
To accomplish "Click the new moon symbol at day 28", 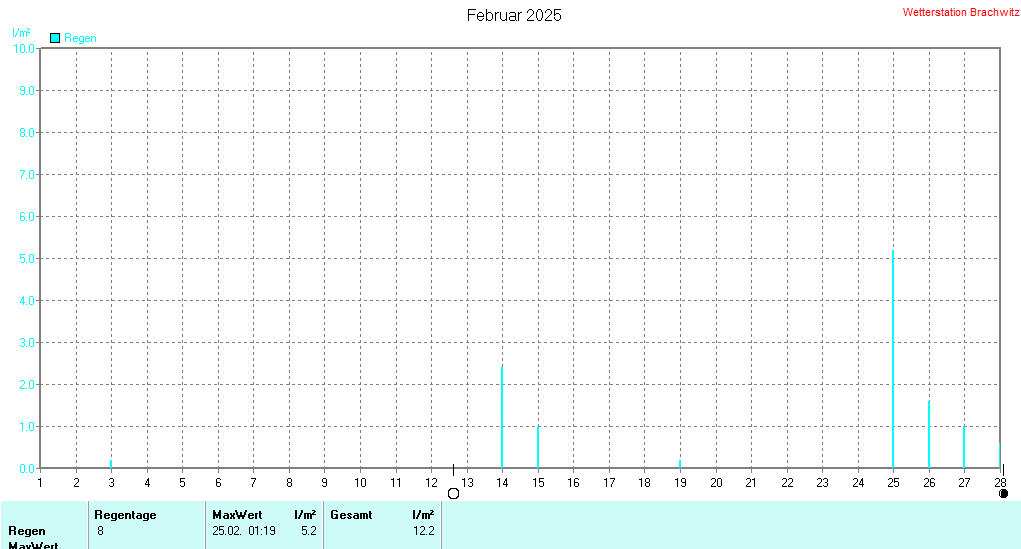I will [1003, 493].
